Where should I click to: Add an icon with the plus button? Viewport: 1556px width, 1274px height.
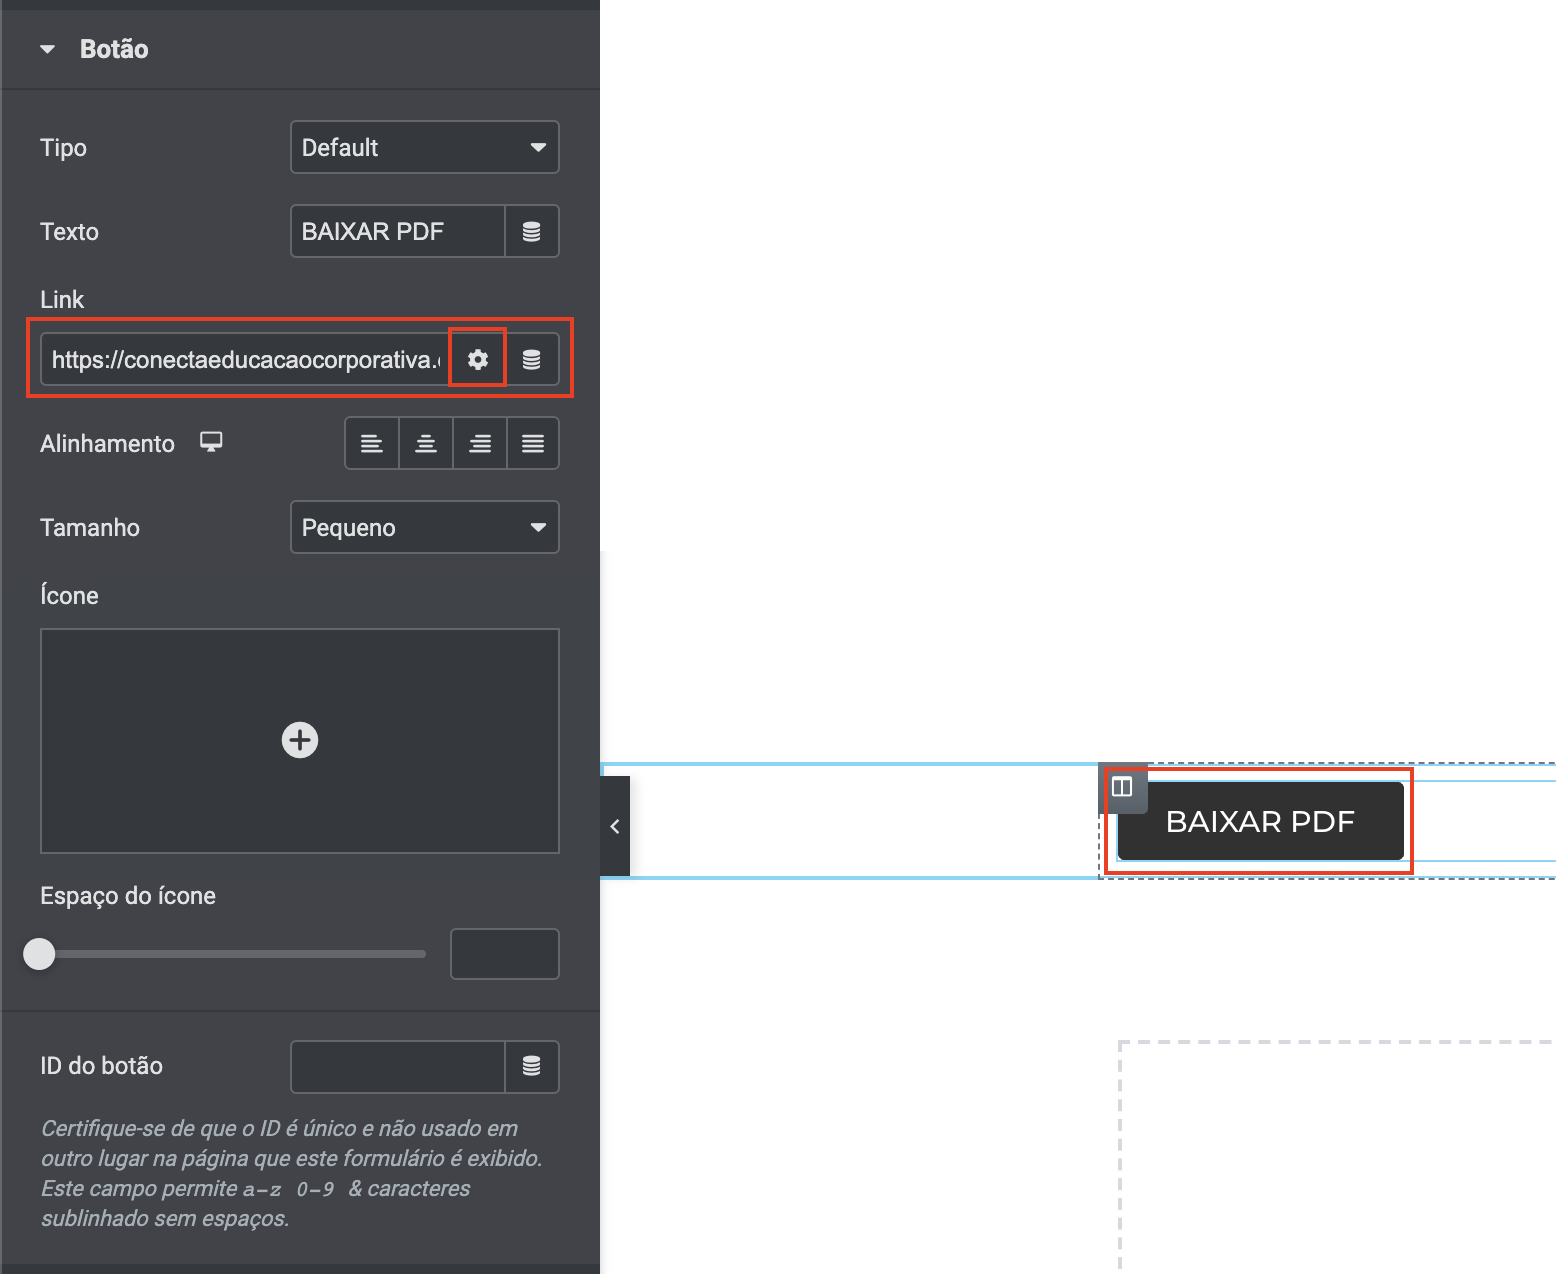300,740
